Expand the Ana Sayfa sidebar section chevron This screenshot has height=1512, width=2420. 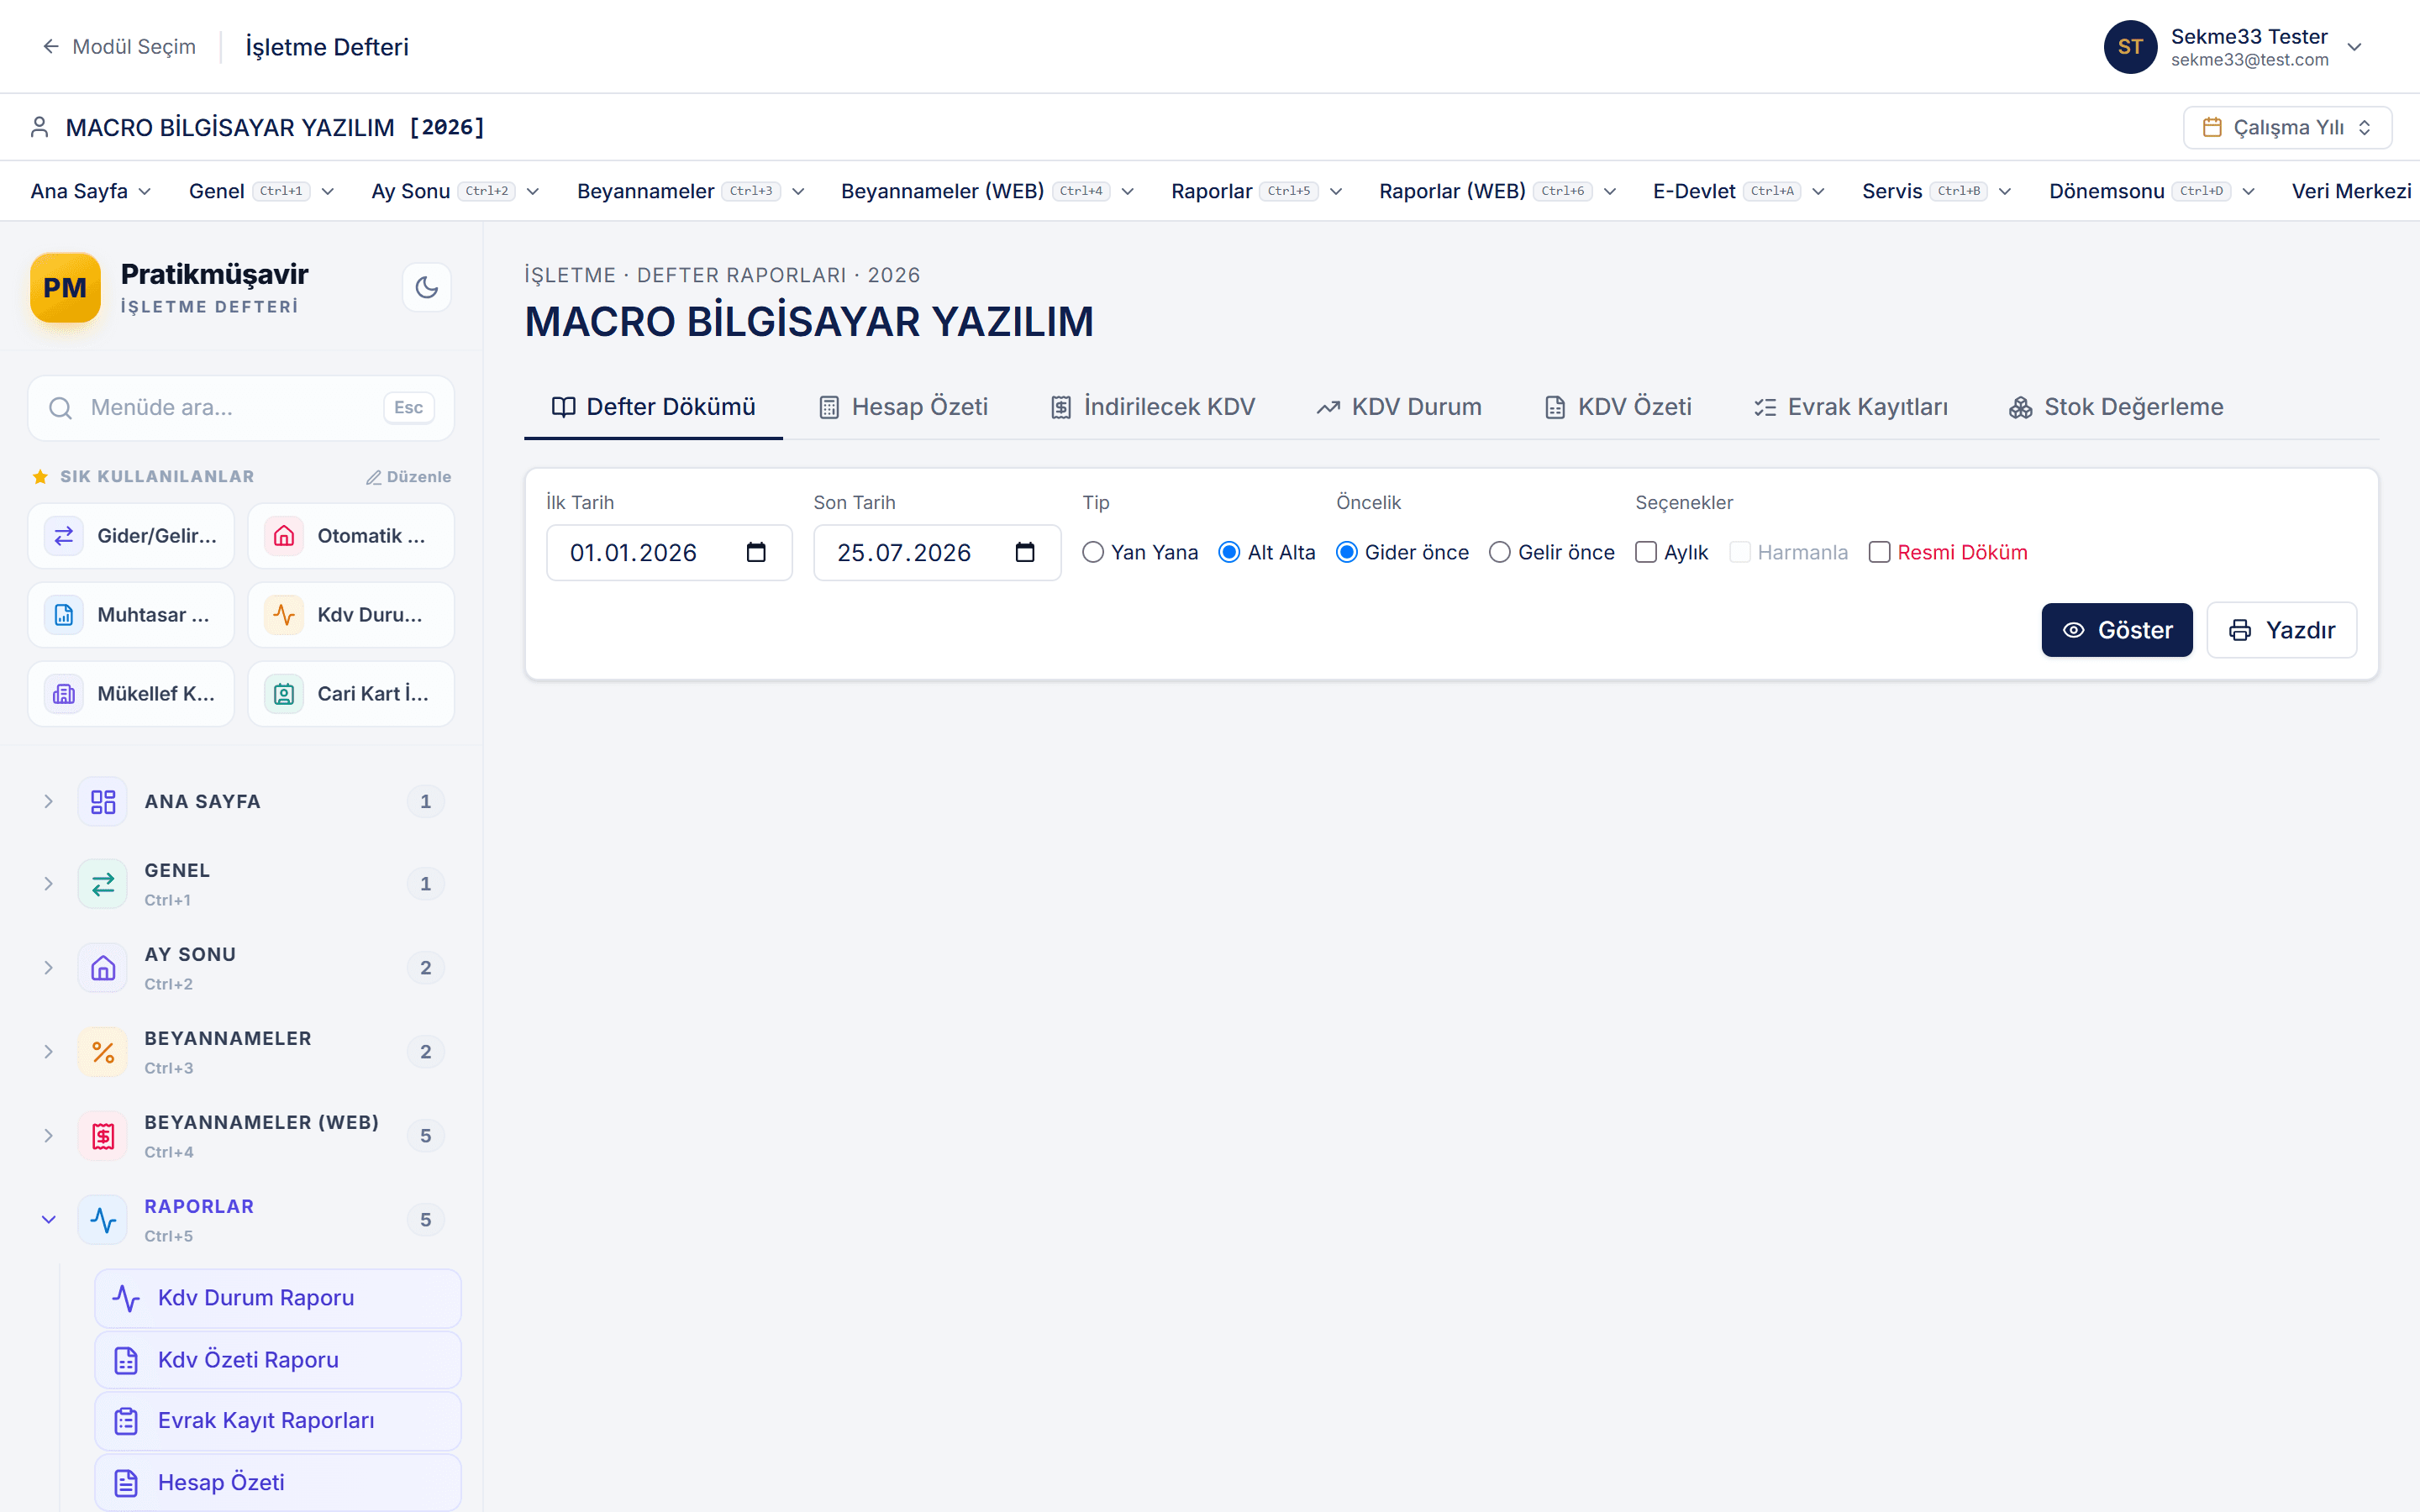tap(48, 802)
